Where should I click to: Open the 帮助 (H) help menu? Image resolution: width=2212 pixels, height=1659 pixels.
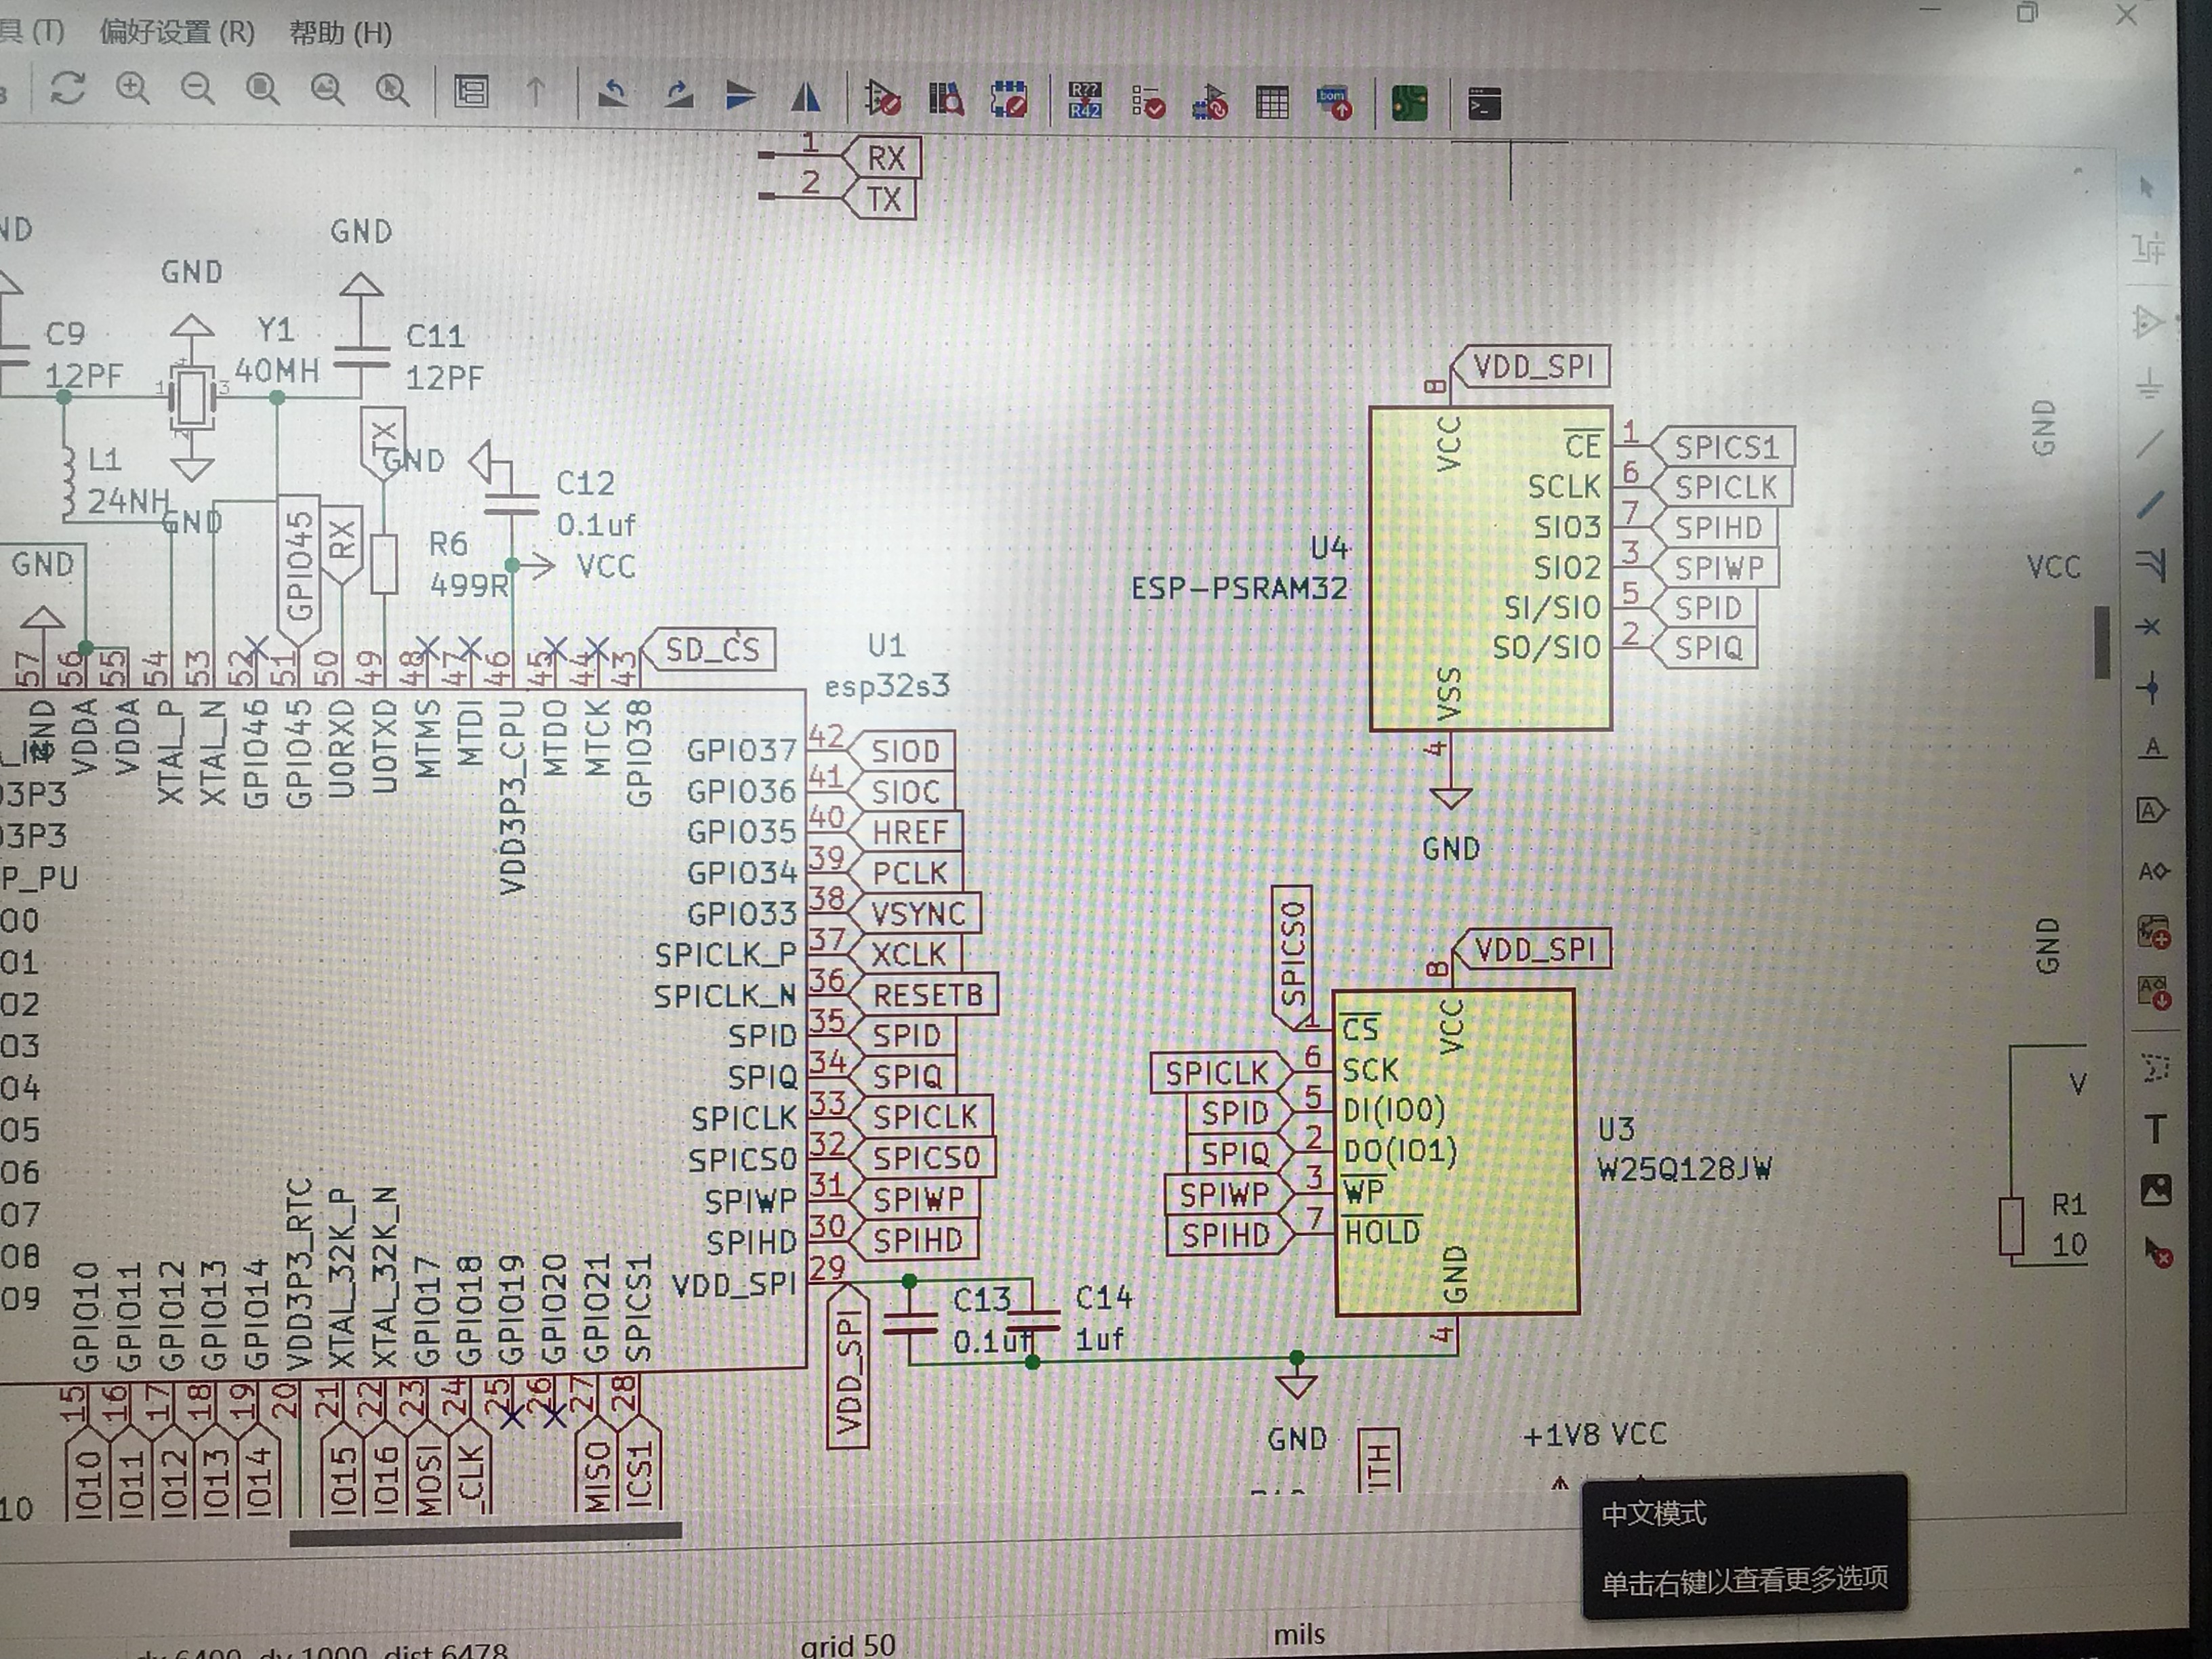click(x=340, y=34)
